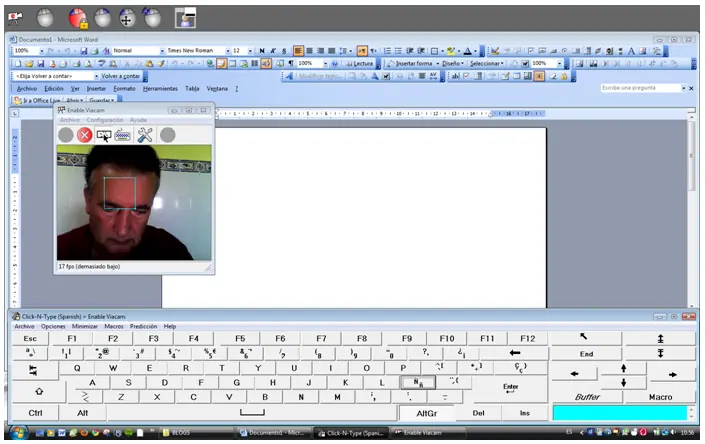
Task: Open Configuración menu in Enable Viacam
Action: point(105,120)
